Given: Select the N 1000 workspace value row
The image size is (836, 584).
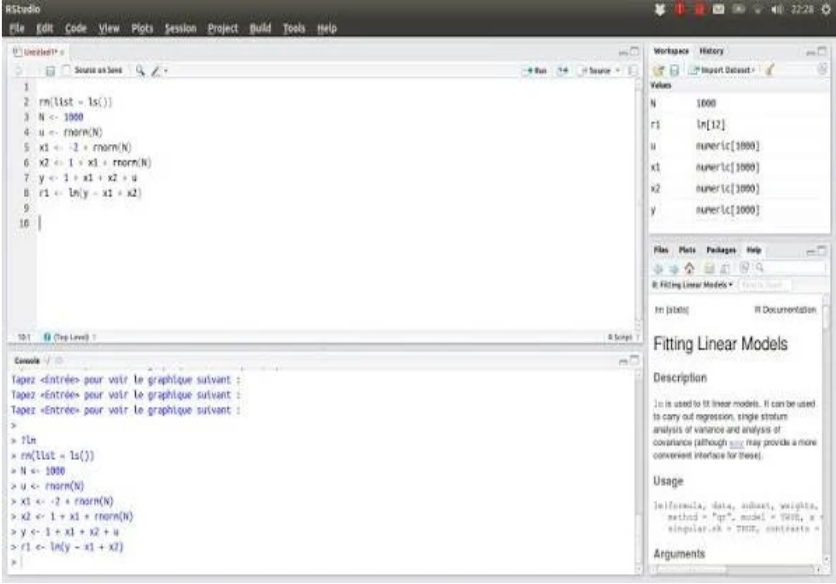Looking at the screenshot, I should (739, 103).
